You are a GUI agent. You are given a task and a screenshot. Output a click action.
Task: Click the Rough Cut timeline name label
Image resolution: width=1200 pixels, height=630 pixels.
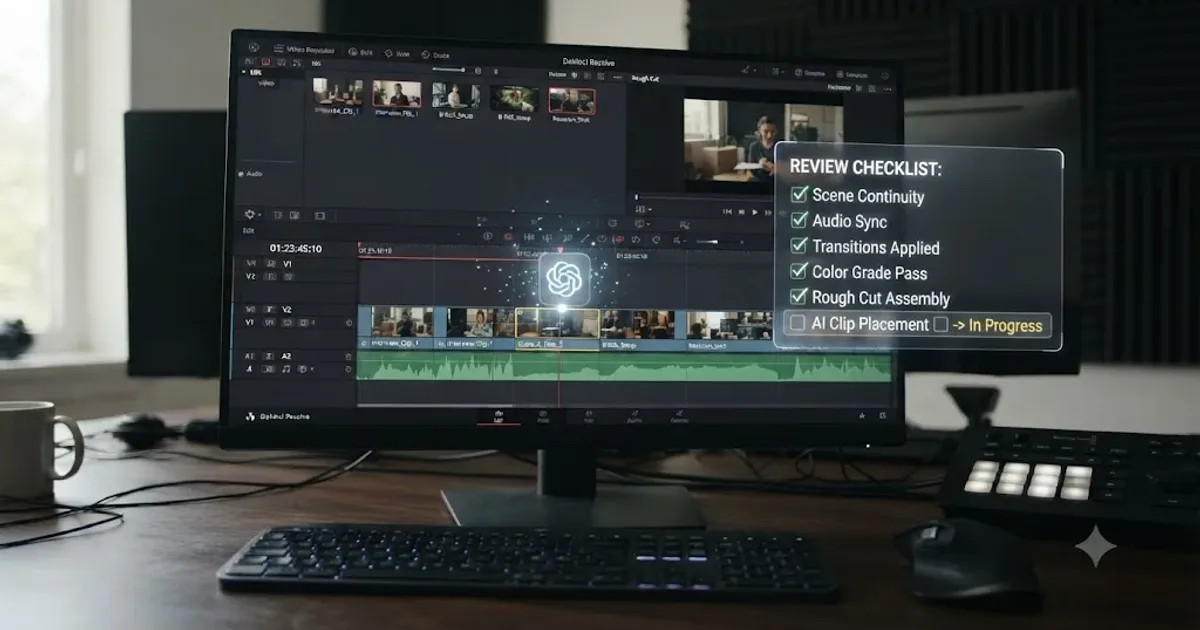[646, 79]
